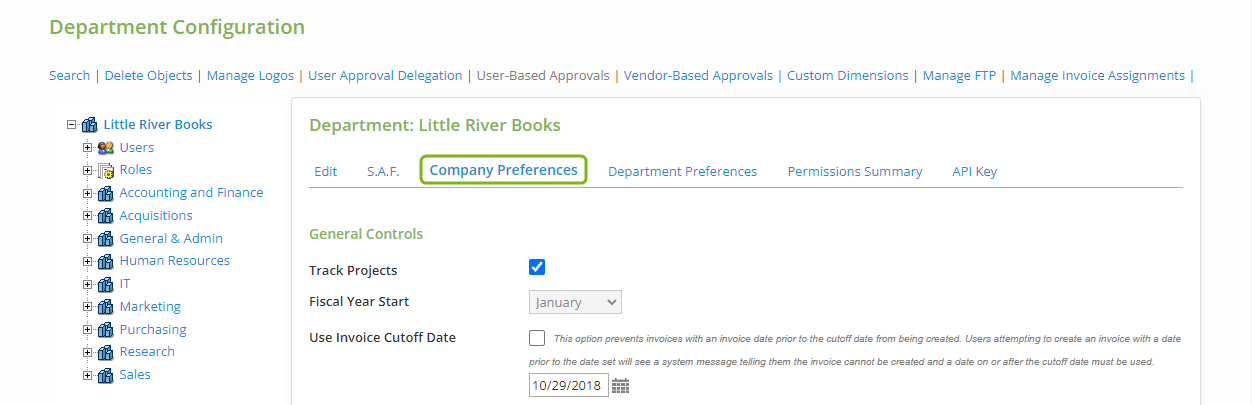Click the invoice cutoff date input field
The width and height of the screenshot is (1252, 405).
point(567,385)
